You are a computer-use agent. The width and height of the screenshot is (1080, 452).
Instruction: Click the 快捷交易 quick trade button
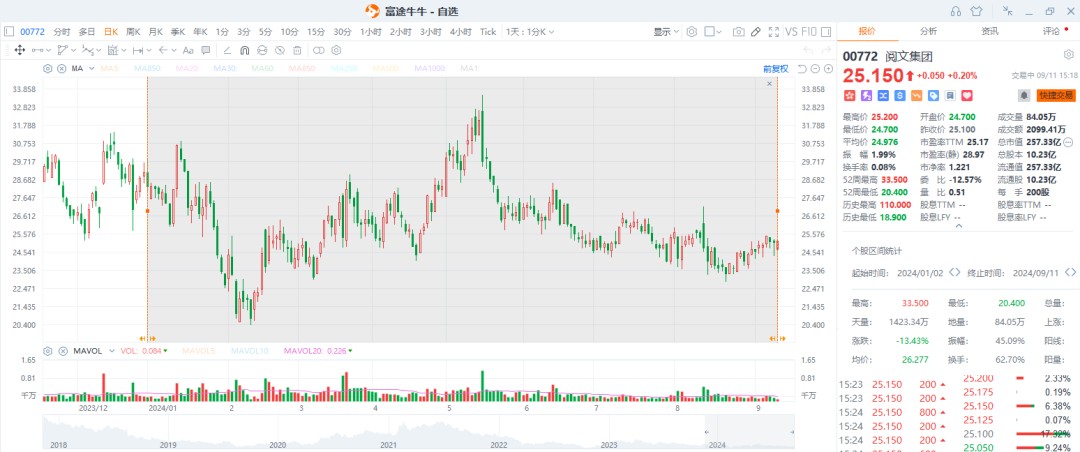1056,95
